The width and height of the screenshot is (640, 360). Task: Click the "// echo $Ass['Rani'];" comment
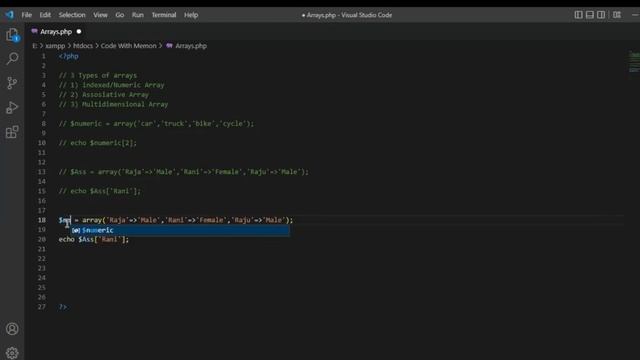[x=100, y=191]
